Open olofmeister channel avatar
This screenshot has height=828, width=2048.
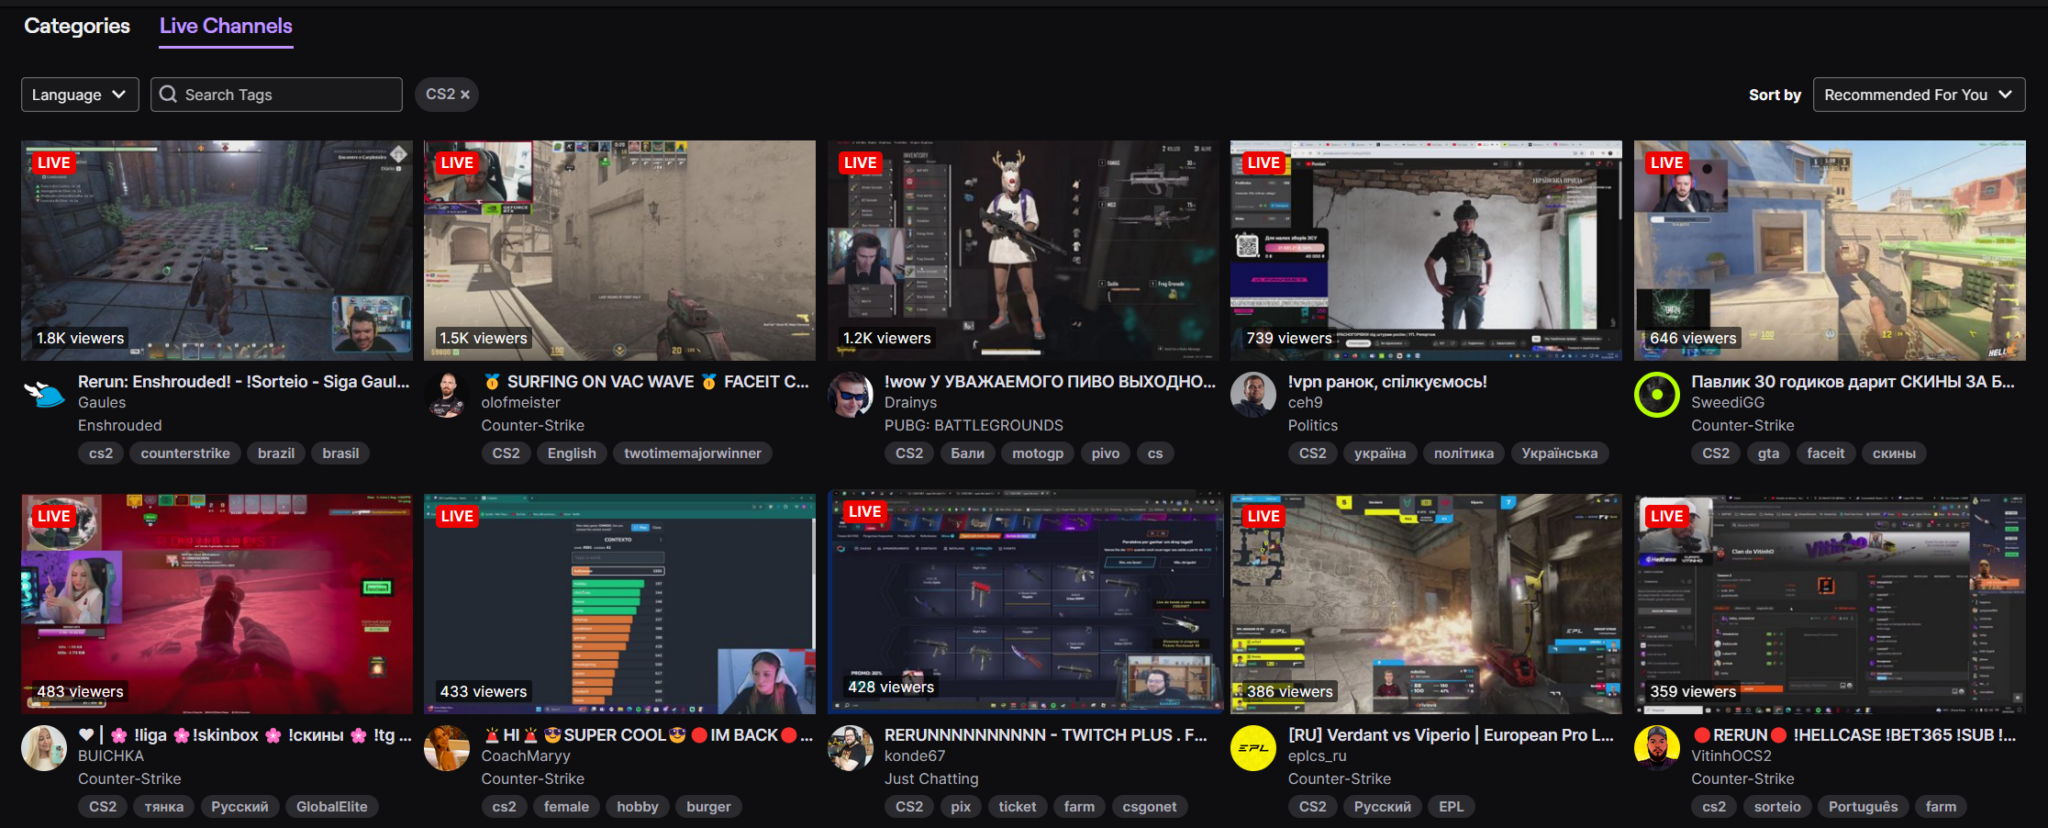coord(447,394)
